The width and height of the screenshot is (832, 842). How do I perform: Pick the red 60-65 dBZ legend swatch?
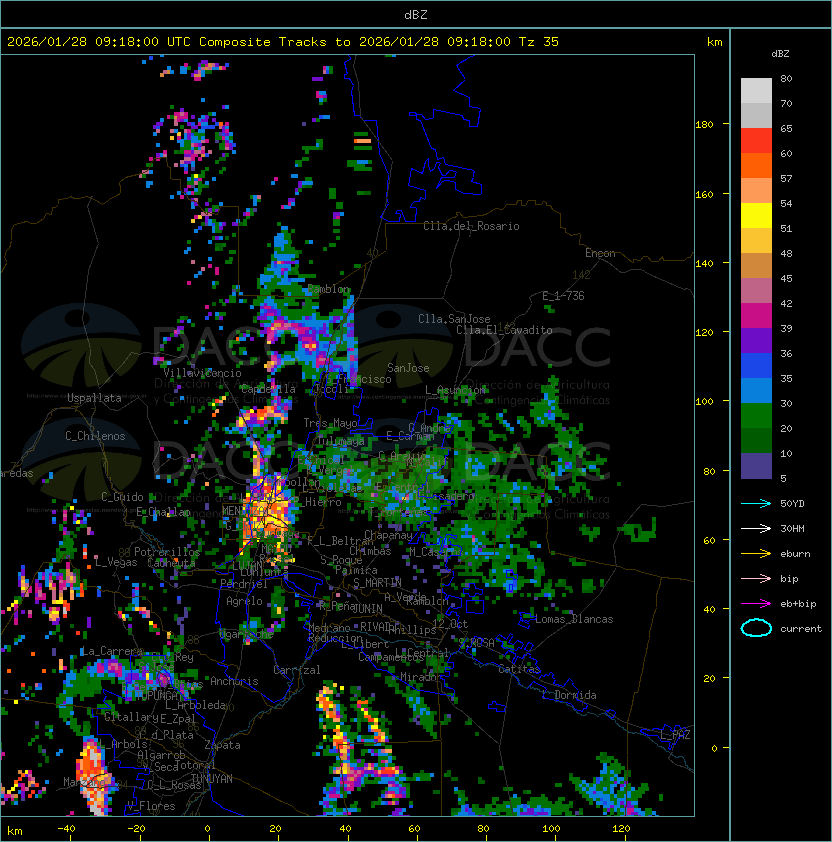[x=756, y=141]
